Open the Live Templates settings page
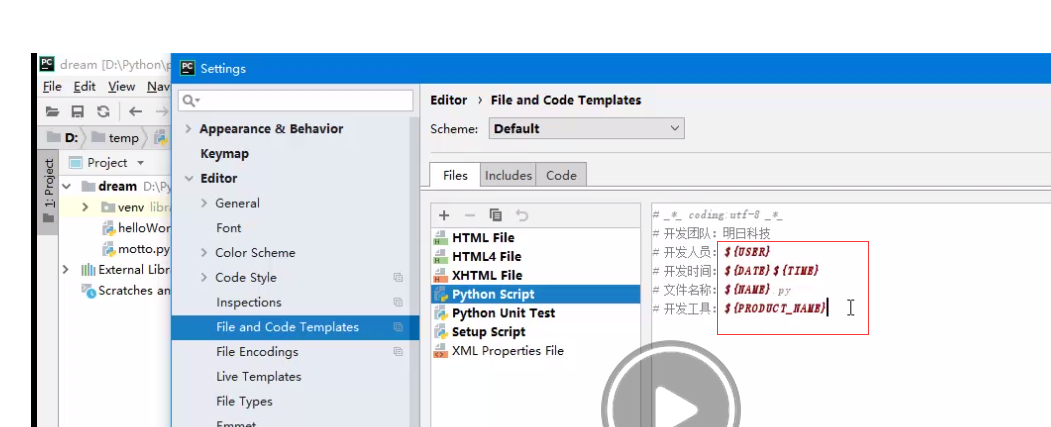 pyautogui.click(x=259, y=377)
